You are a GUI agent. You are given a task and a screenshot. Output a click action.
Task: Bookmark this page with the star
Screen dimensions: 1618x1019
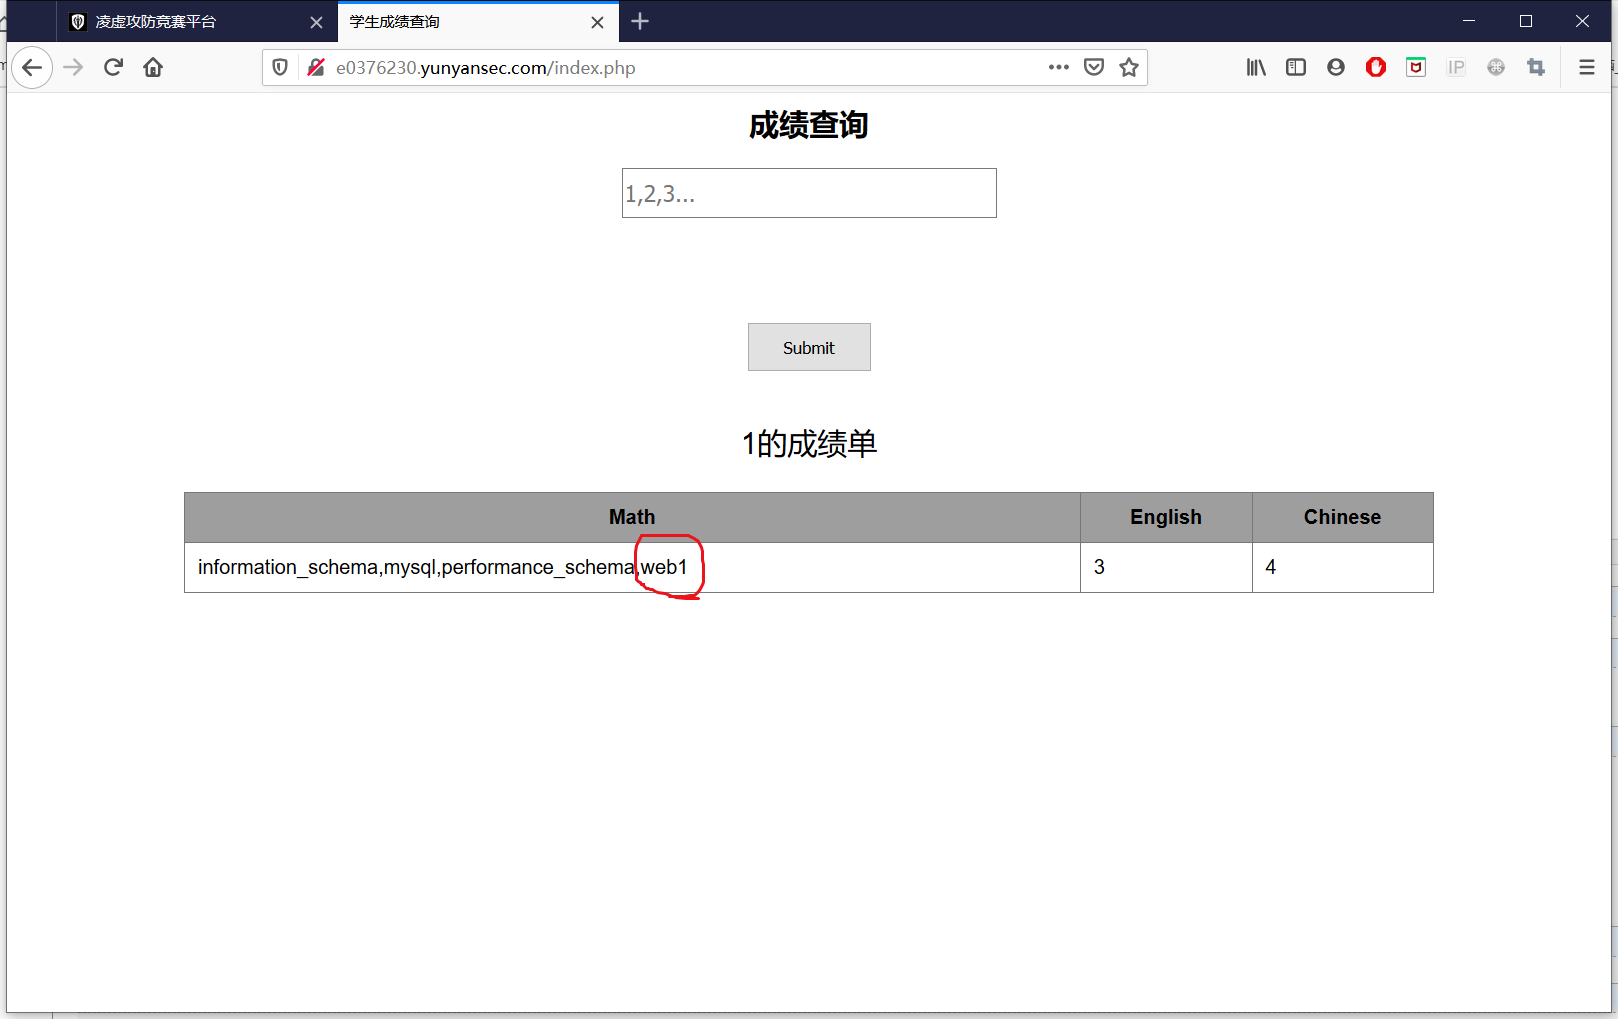point(1129,67)
